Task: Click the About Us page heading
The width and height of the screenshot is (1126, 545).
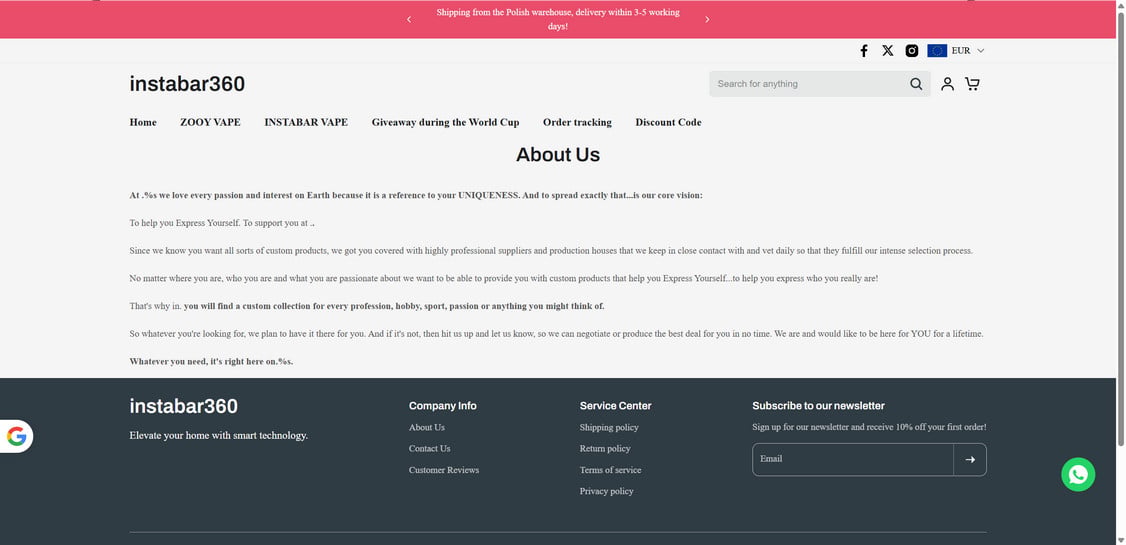Action: (558, 155)
